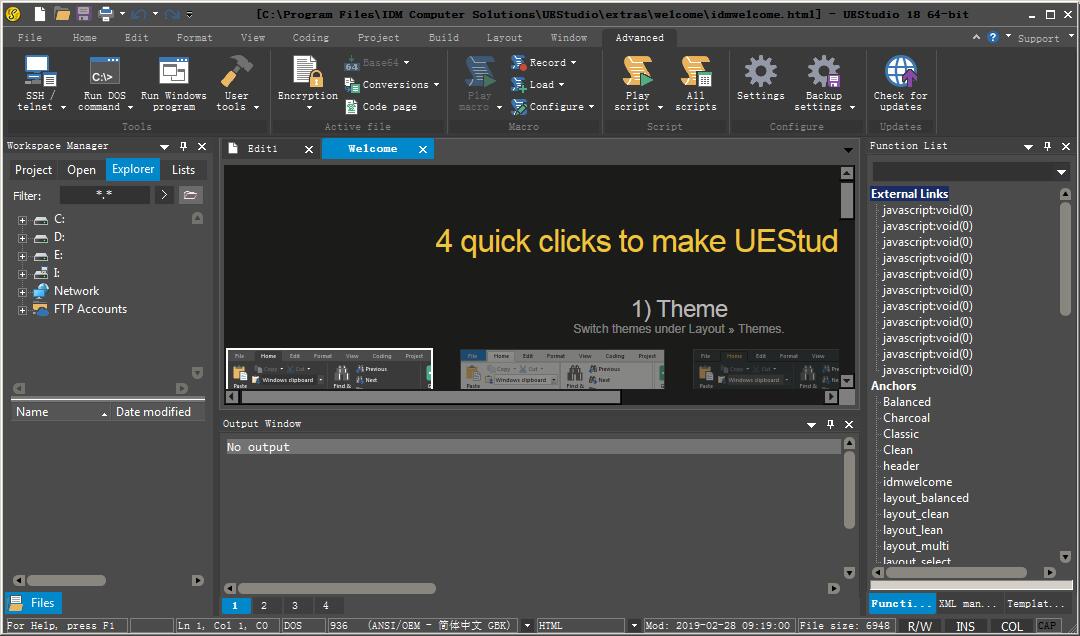Click the Play script icon
The height and width of the screenshot is (636, 1080).
point(637,70)
